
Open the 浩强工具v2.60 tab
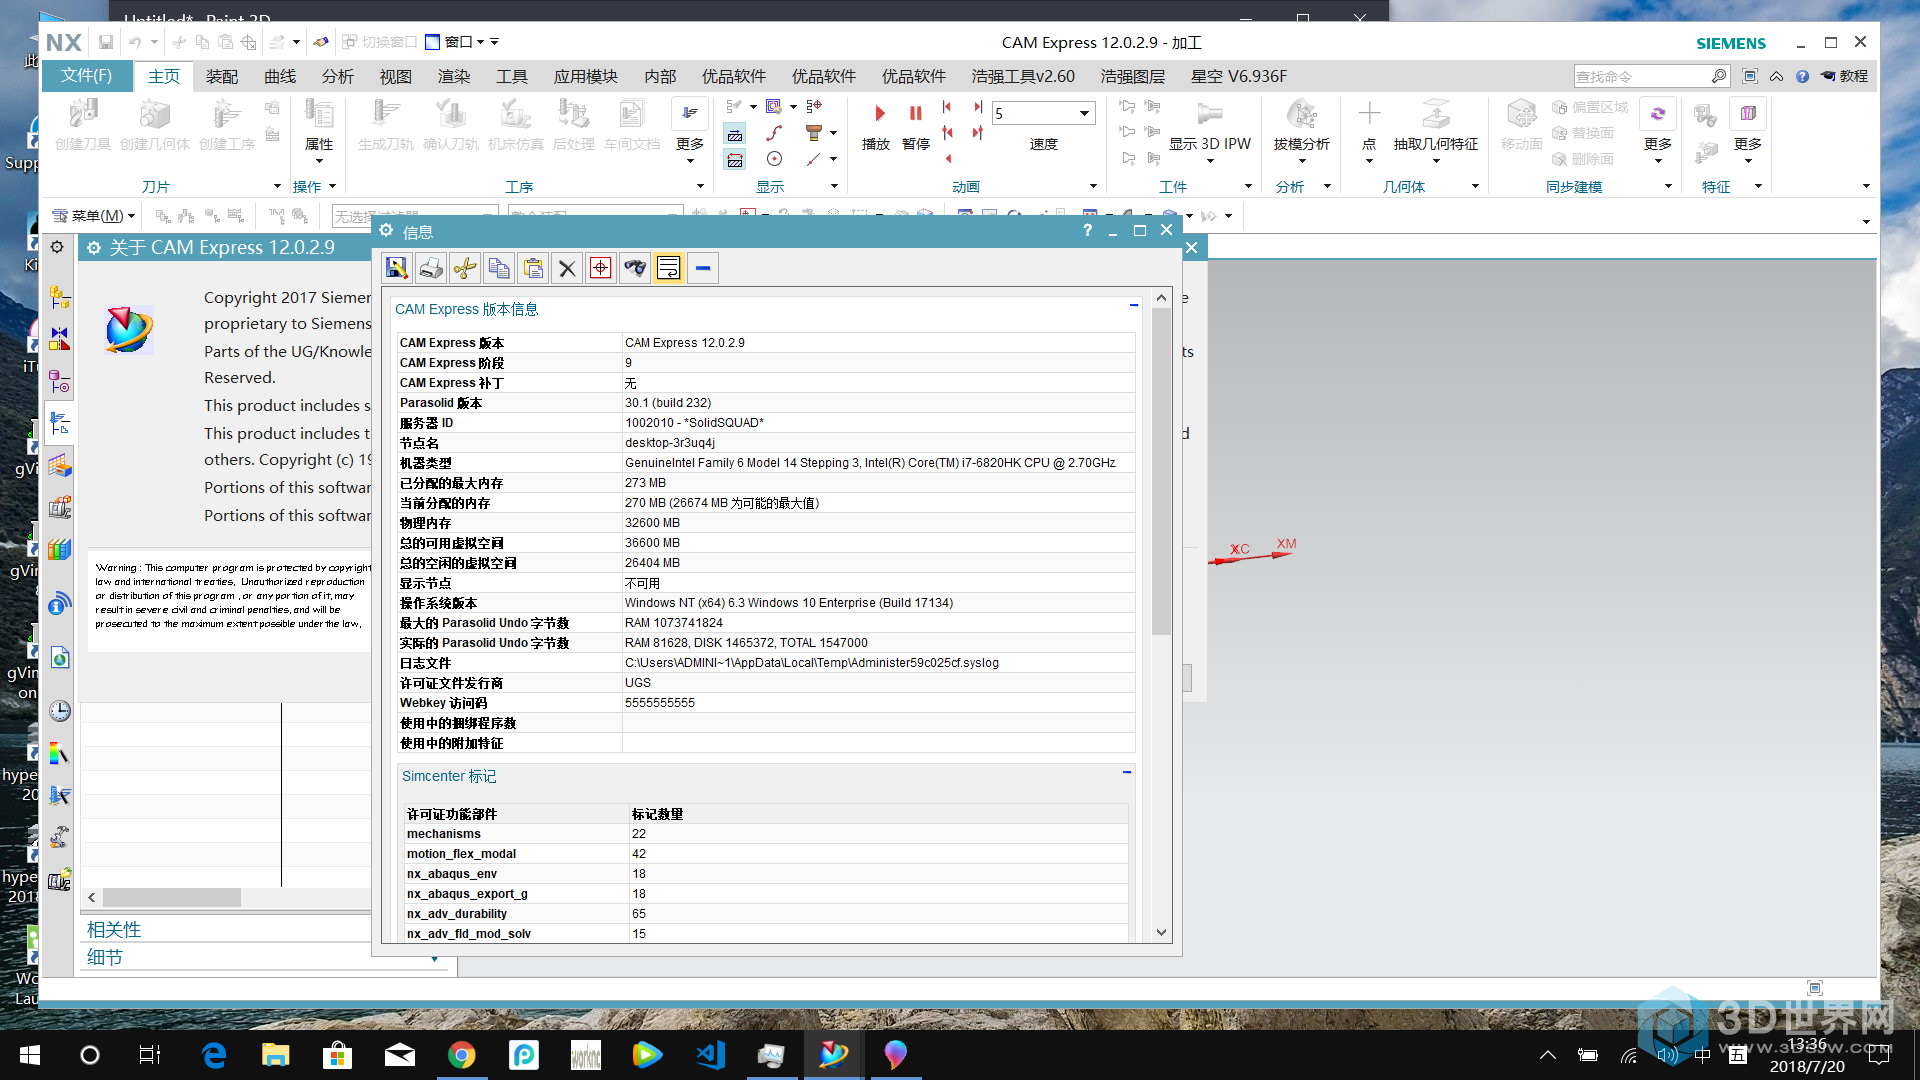click(1023, 76)
